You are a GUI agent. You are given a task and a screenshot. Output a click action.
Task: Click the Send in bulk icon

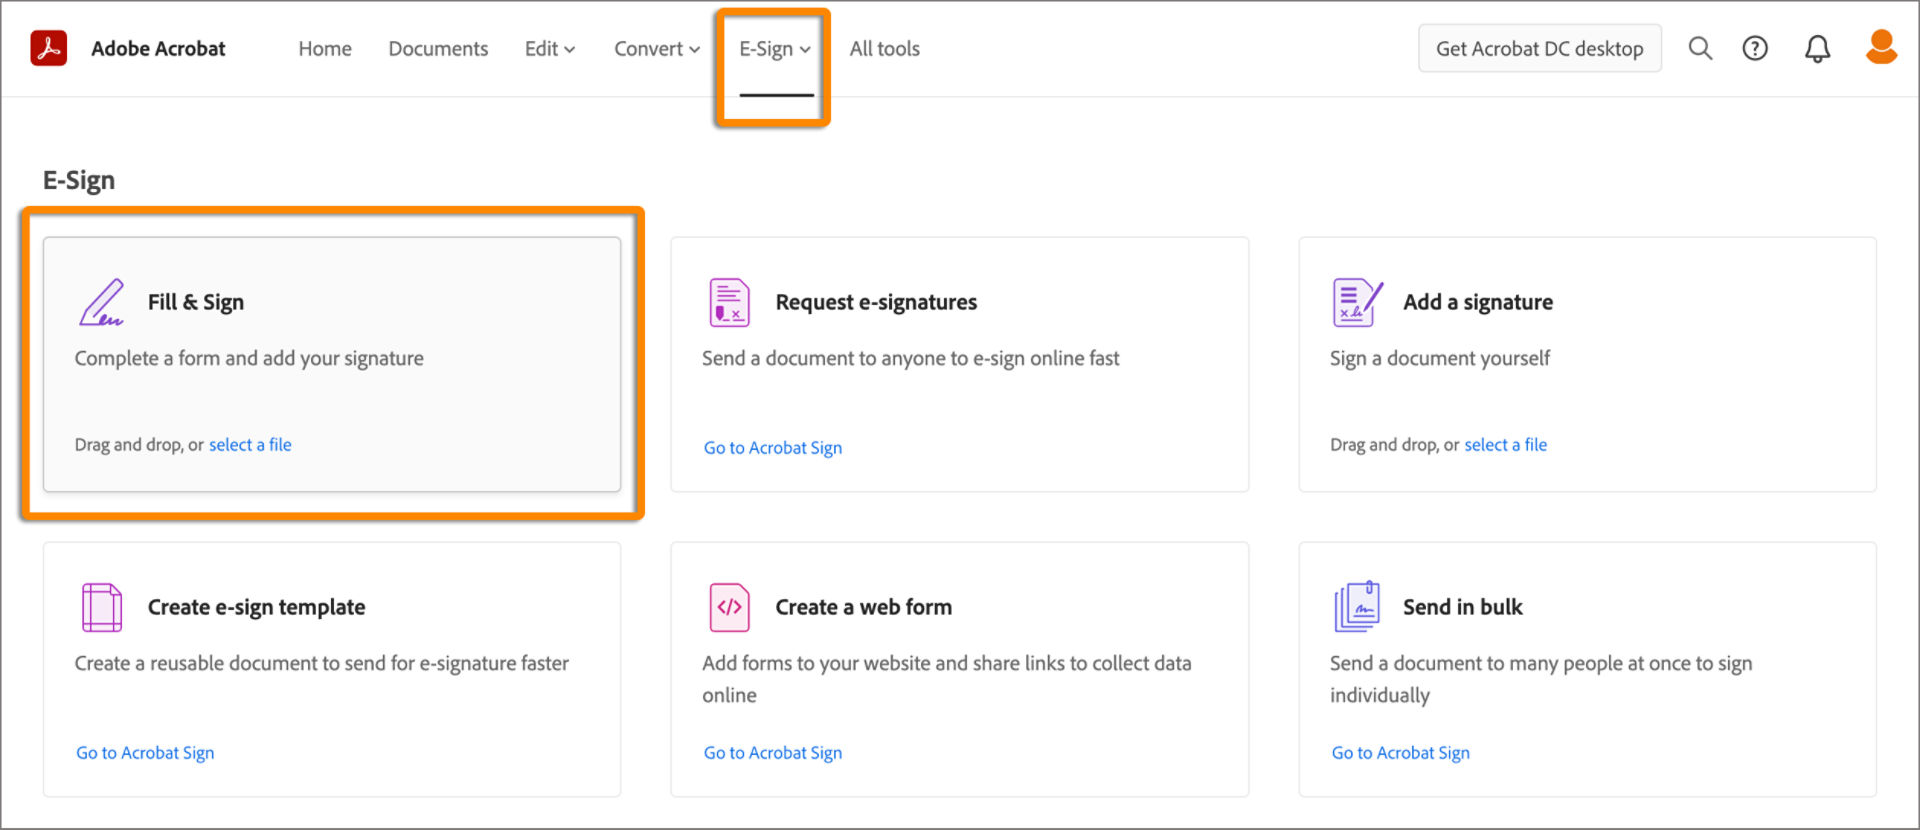1357,607
